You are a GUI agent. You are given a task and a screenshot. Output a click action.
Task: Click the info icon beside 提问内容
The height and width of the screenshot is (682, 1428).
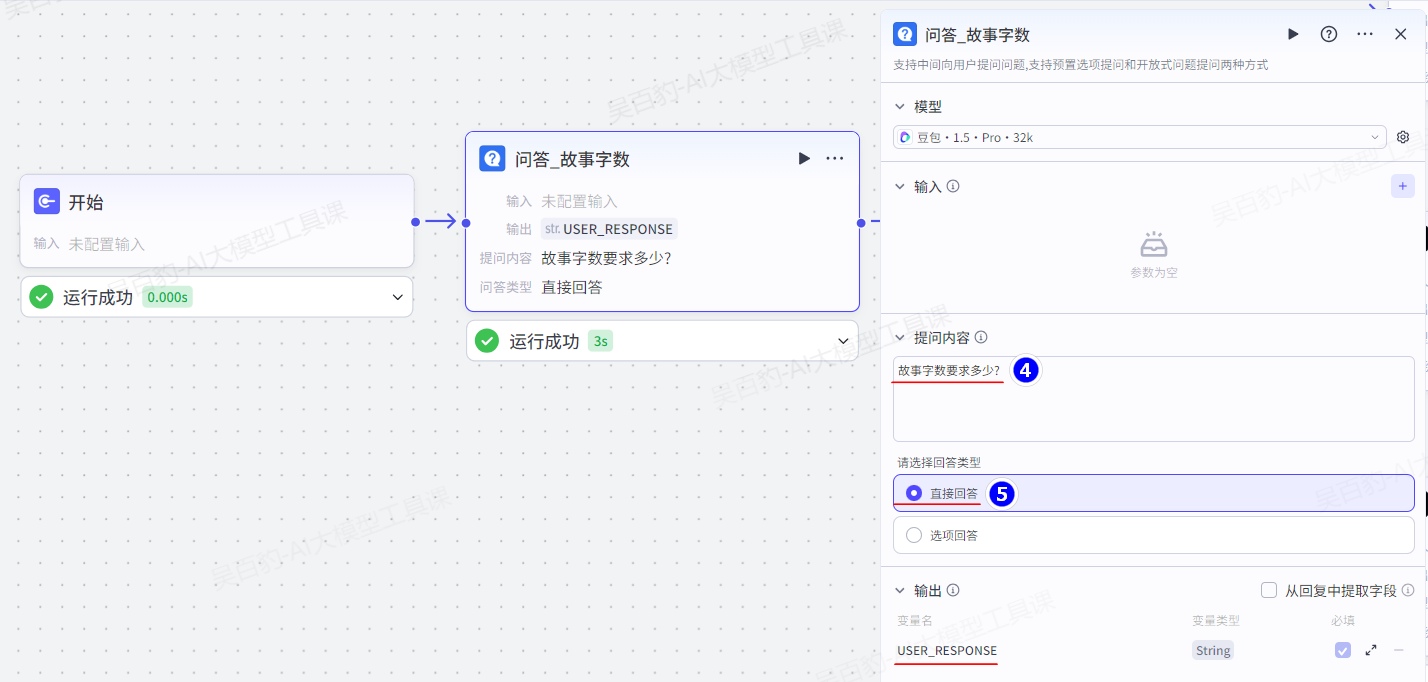click(x=981, y=338)
